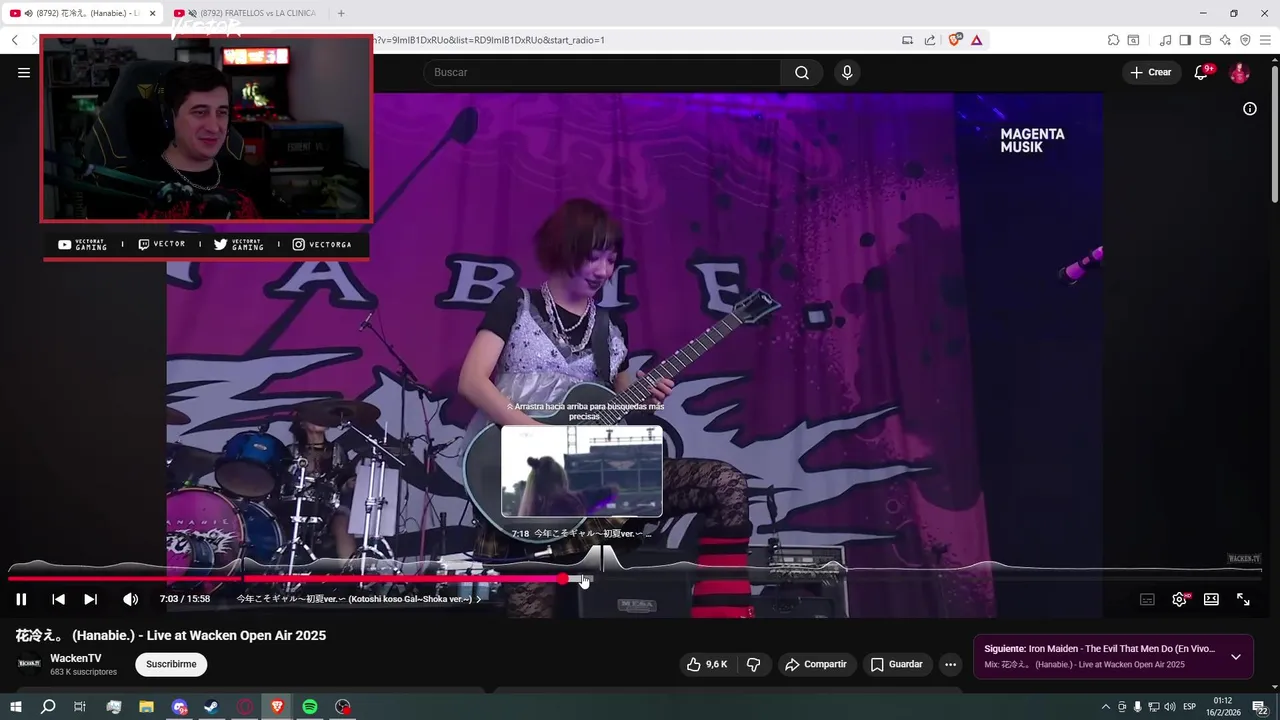Close the Hanabie browser tab

(152, 13)
